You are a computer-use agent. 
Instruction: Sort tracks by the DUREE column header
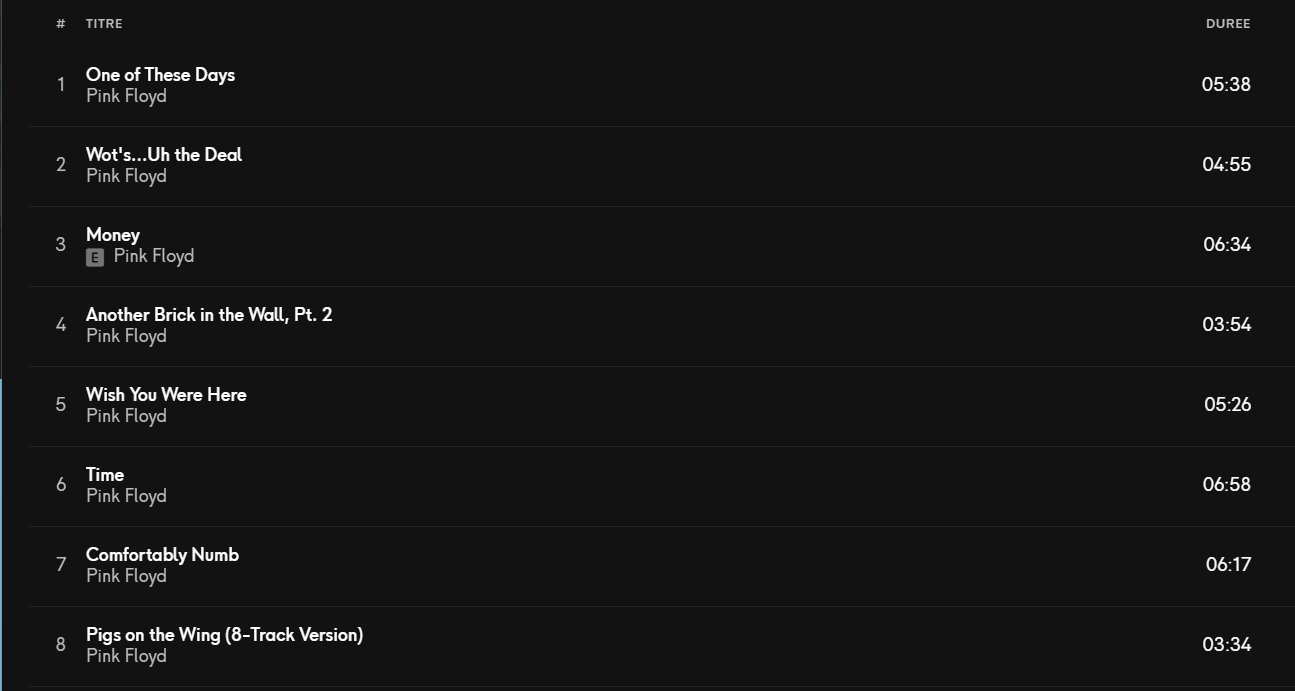[x=1228, y=24]
